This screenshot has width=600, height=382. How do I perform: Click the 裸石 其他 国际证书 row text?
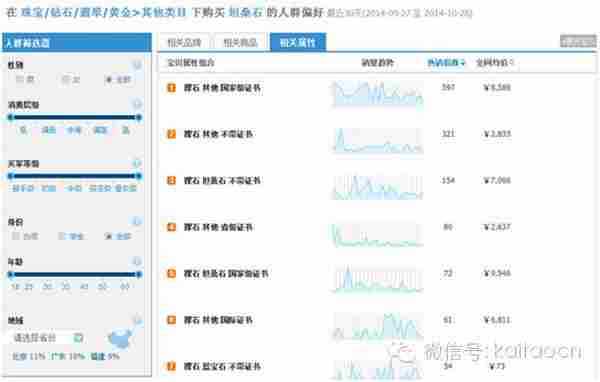pos(218,320)
